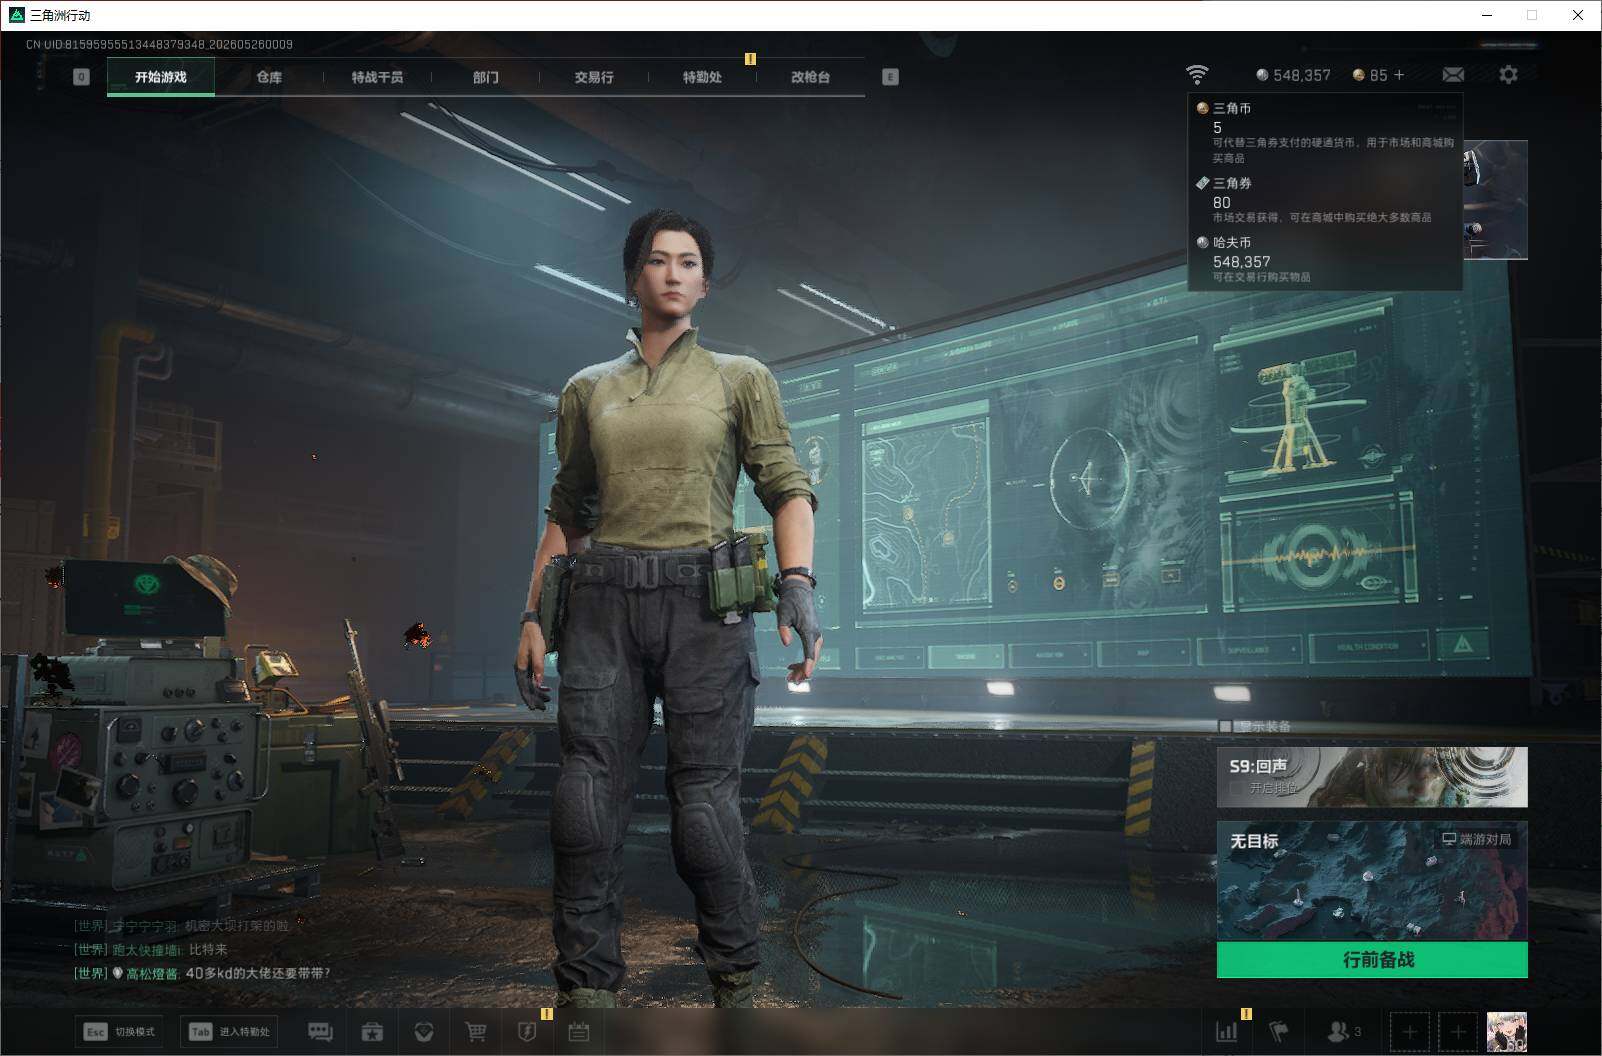Screen dimensions: 1602x1056
Task: Click the 哈夫币 coin icon in popup
Action: point(1202,242)
